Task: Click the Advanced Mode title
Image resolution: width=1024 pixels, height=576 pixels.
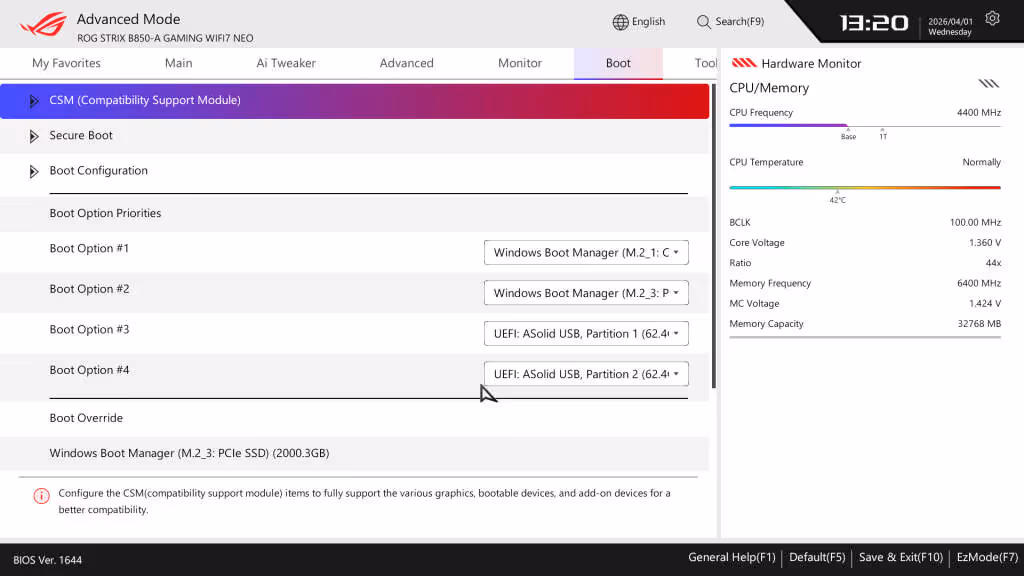Action: pyautogui.click(x=128, y=19)
